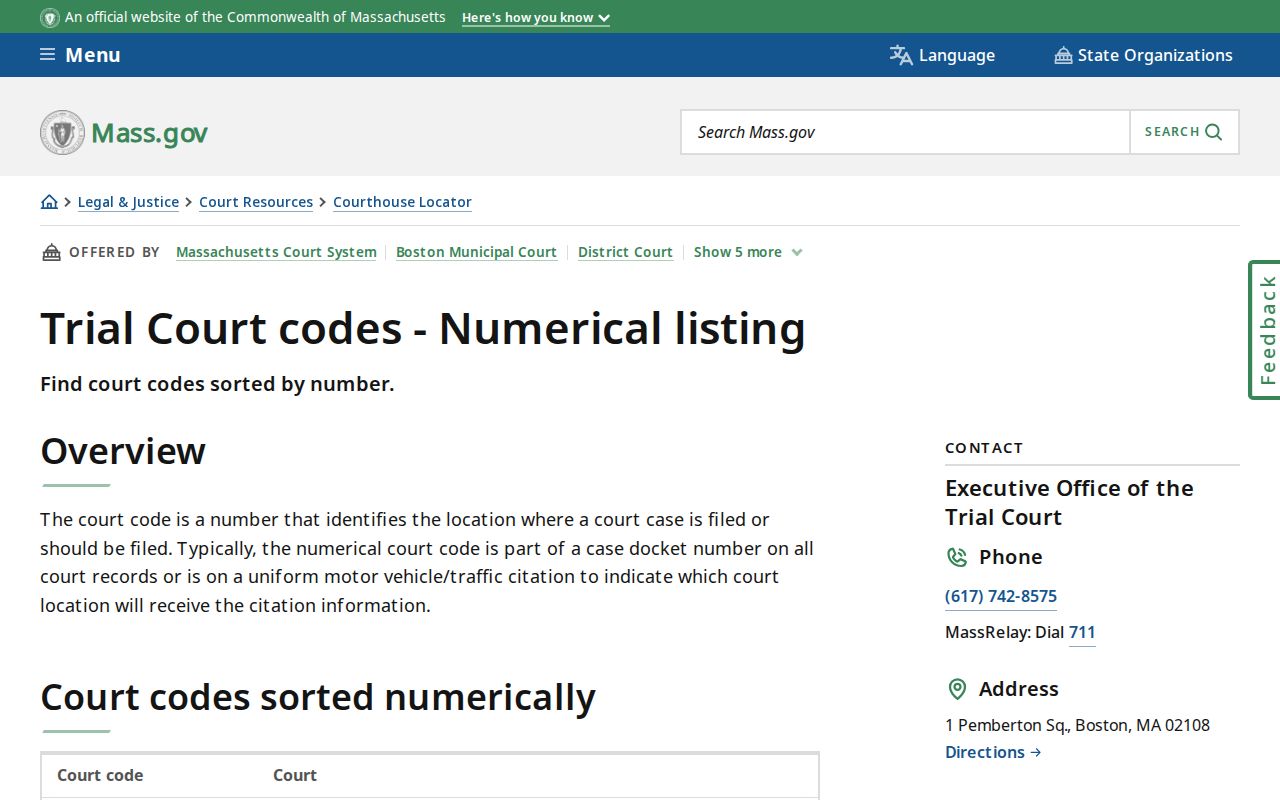Open the Feedback side tab
The image size is (1280, 800).
(1266, 330)
